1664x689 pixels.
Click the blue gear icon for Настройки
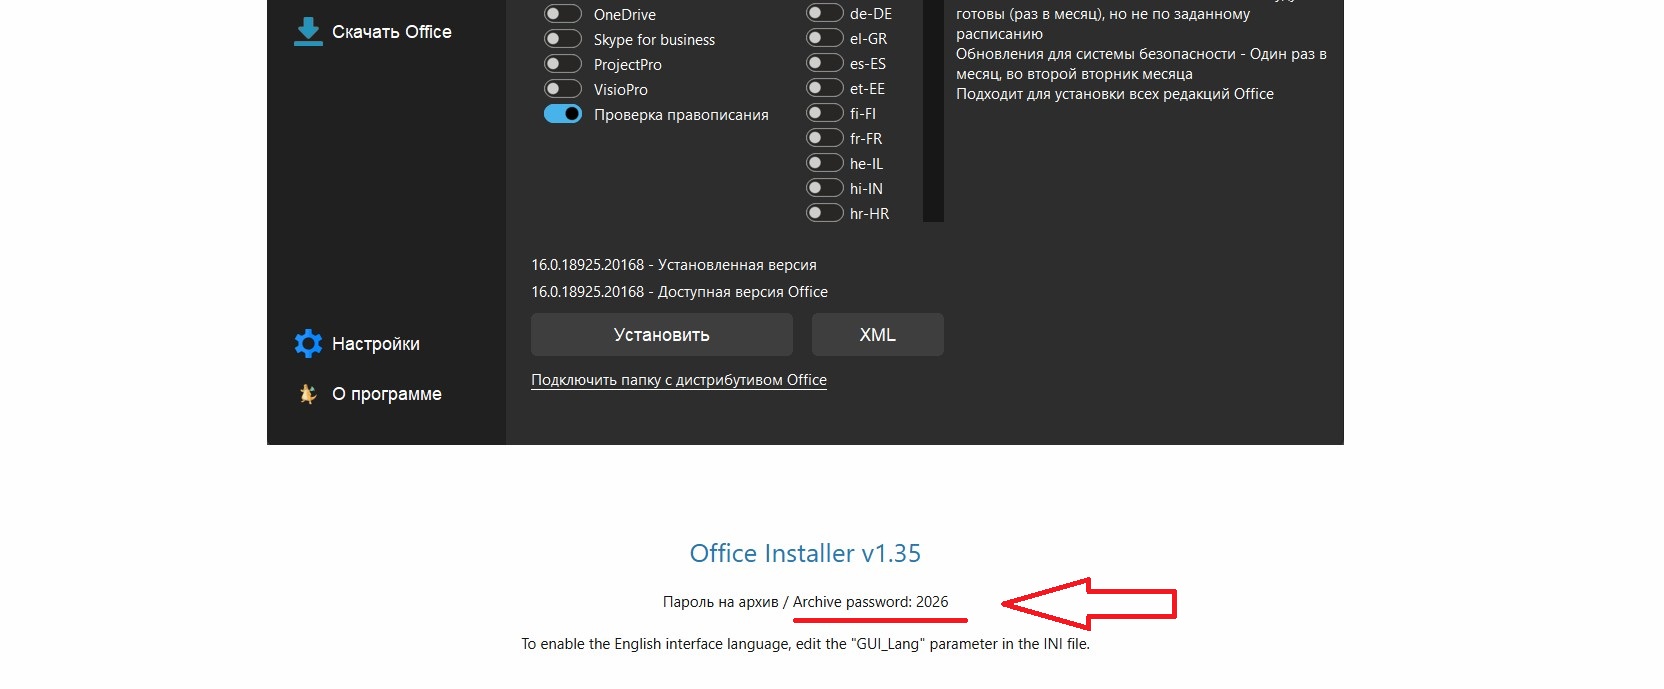(x=308, y=344)
